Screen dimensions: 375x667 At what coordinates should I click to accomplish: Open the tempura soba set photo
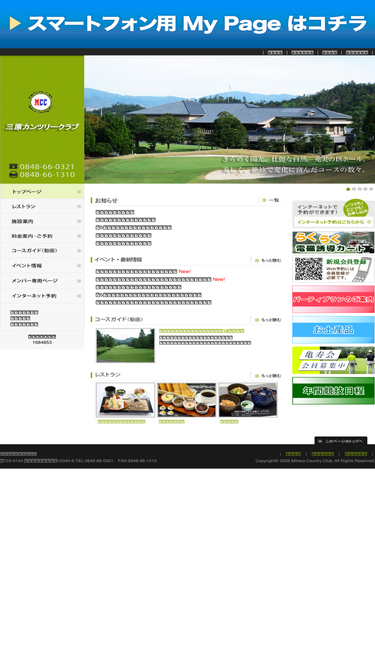tap(125, 400)
